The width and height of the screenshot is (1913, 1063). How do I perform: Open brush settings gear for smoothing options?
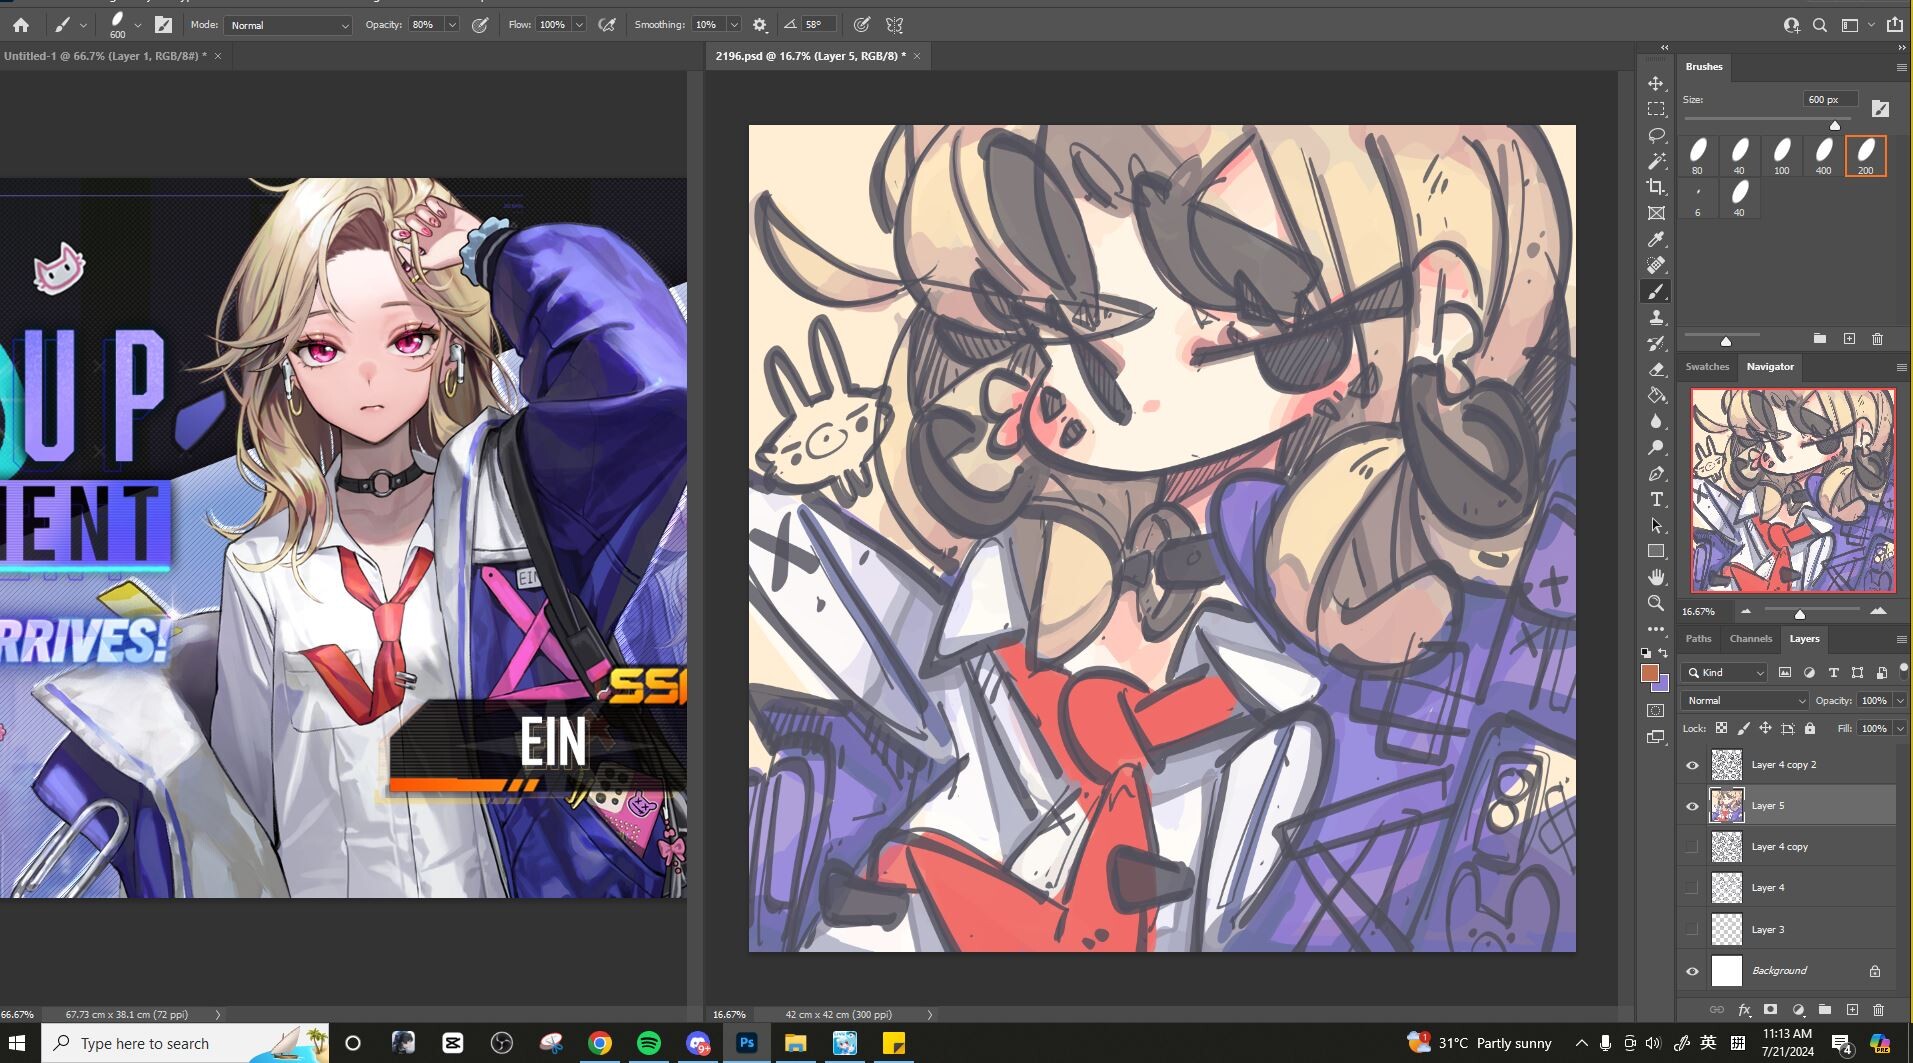click(760, 25)
